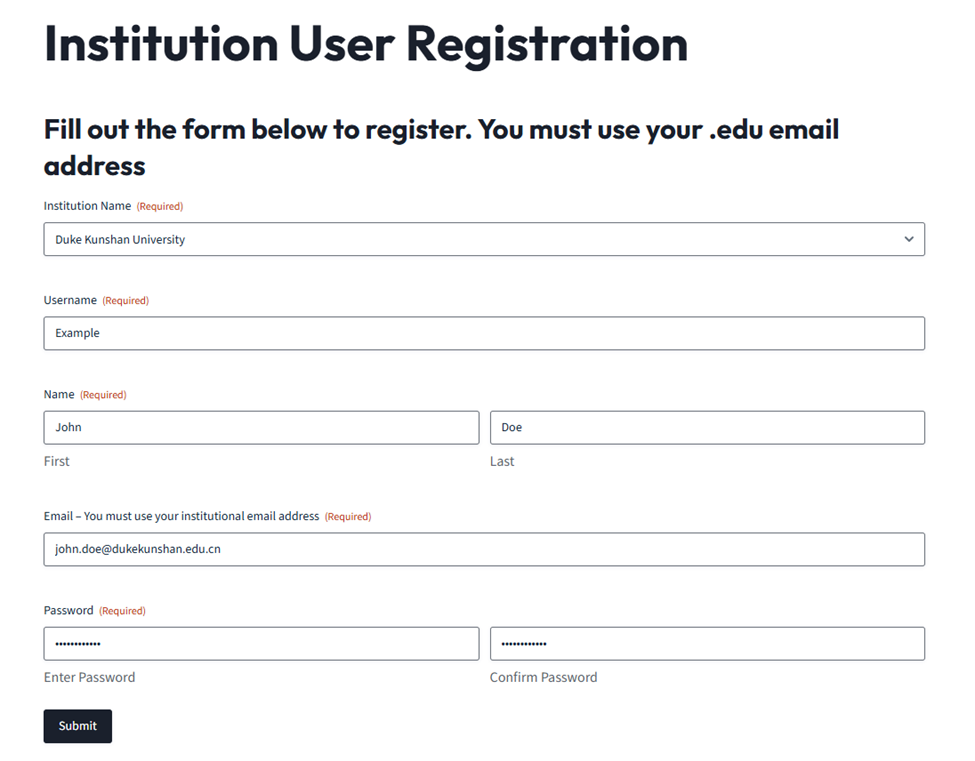The height and width of the screenshot is (761, 975).
Task: Focus the First name field with "John"
Action: pyautogui.click(x=261, y=428)
